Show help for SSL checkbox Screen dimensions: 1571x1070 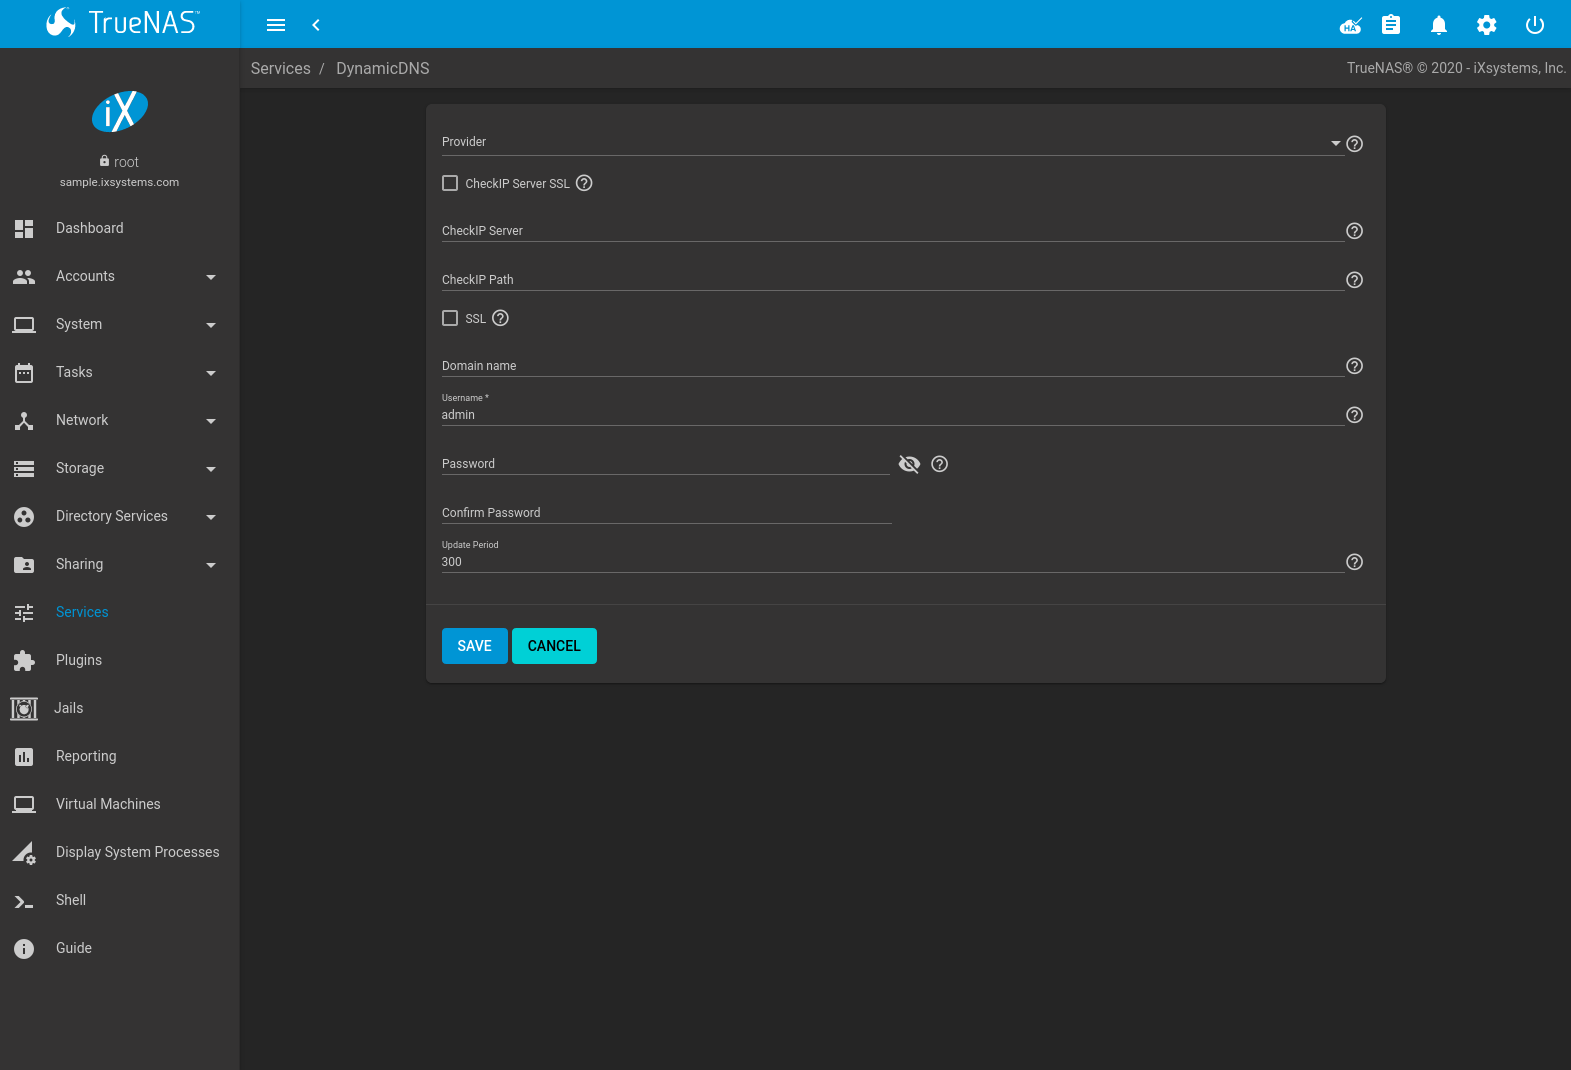point(501,318)
